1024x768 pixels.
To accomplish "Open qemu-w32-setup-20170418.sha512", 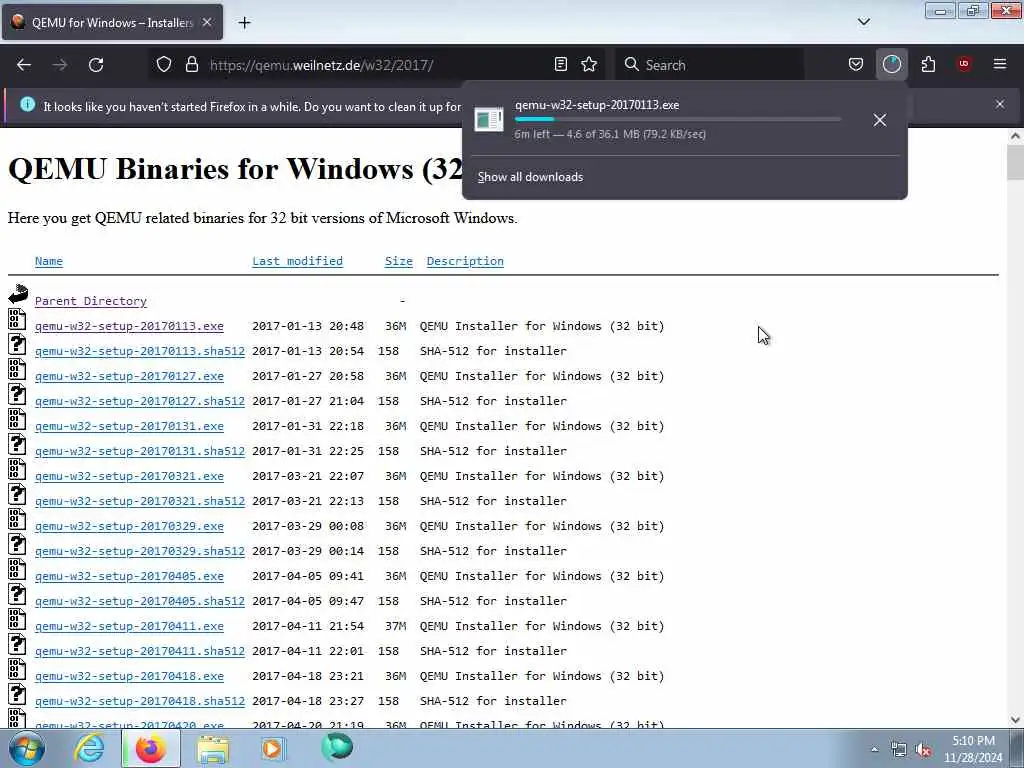I will coord(140,701).
